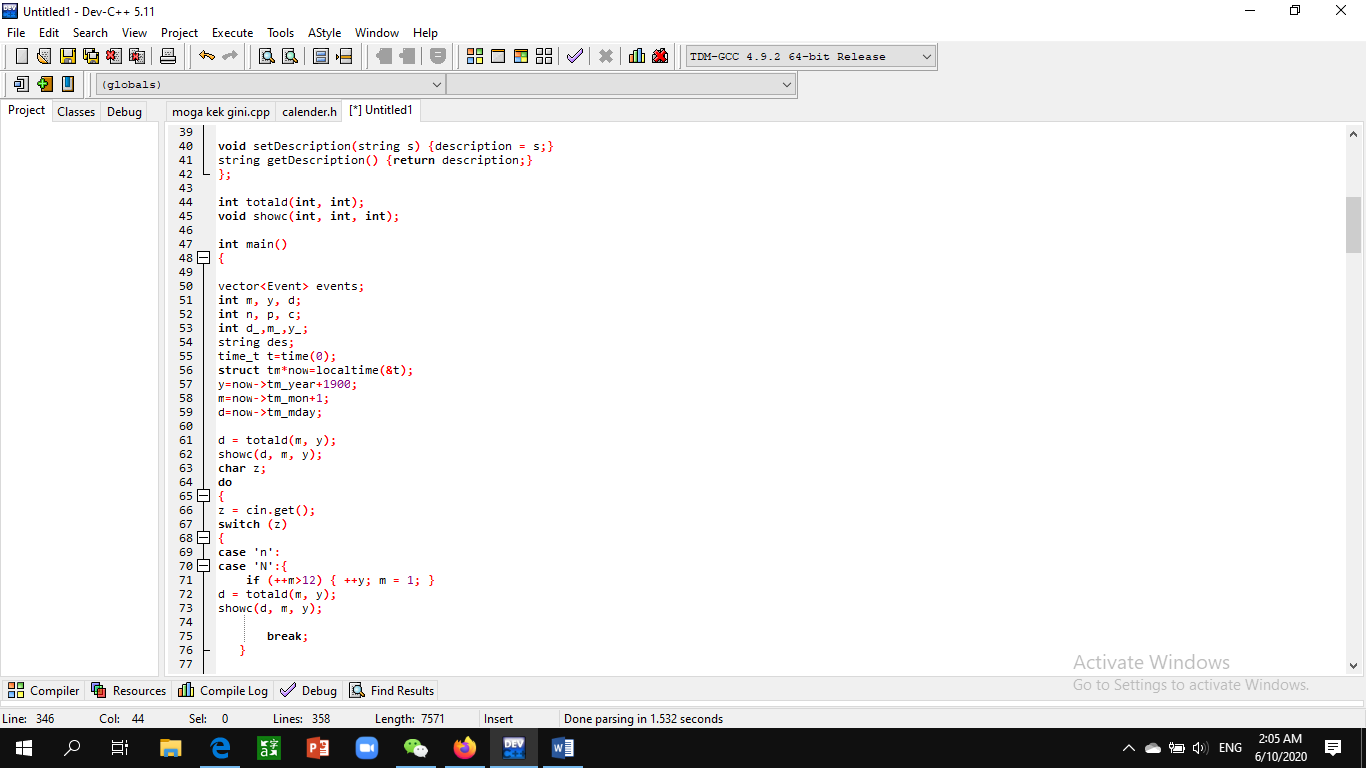Switch to the Classes sidebar tab
1366x768 pixels.
point(76,112)
